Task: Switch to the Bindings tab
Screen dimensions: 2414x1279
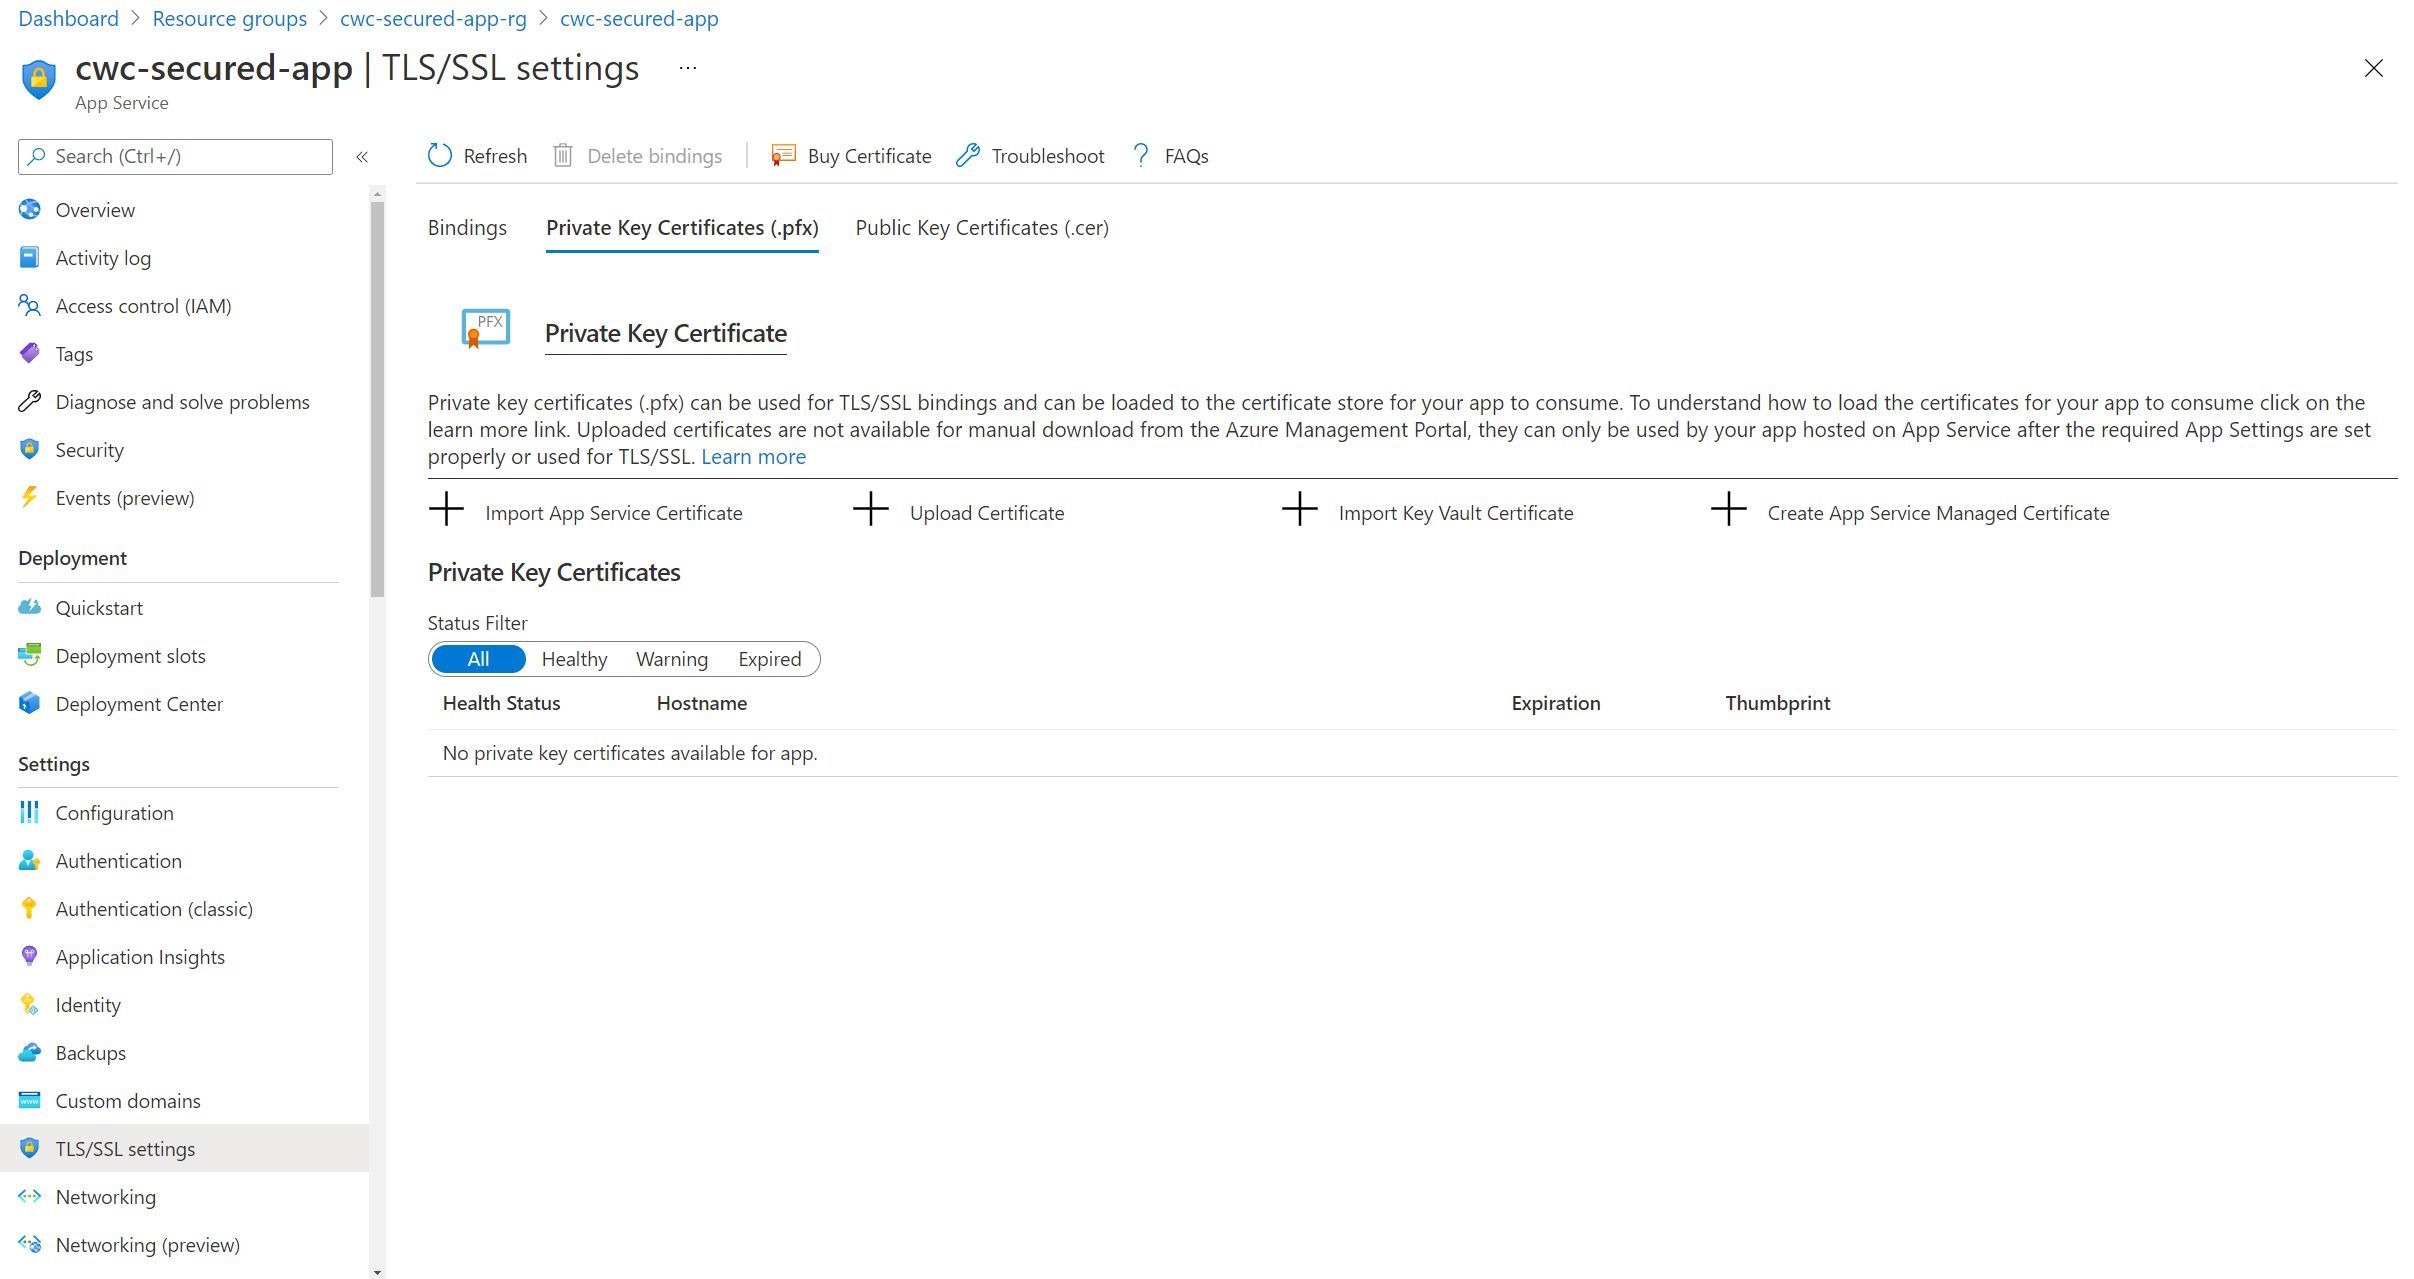Action: click(x=466, y=227)
